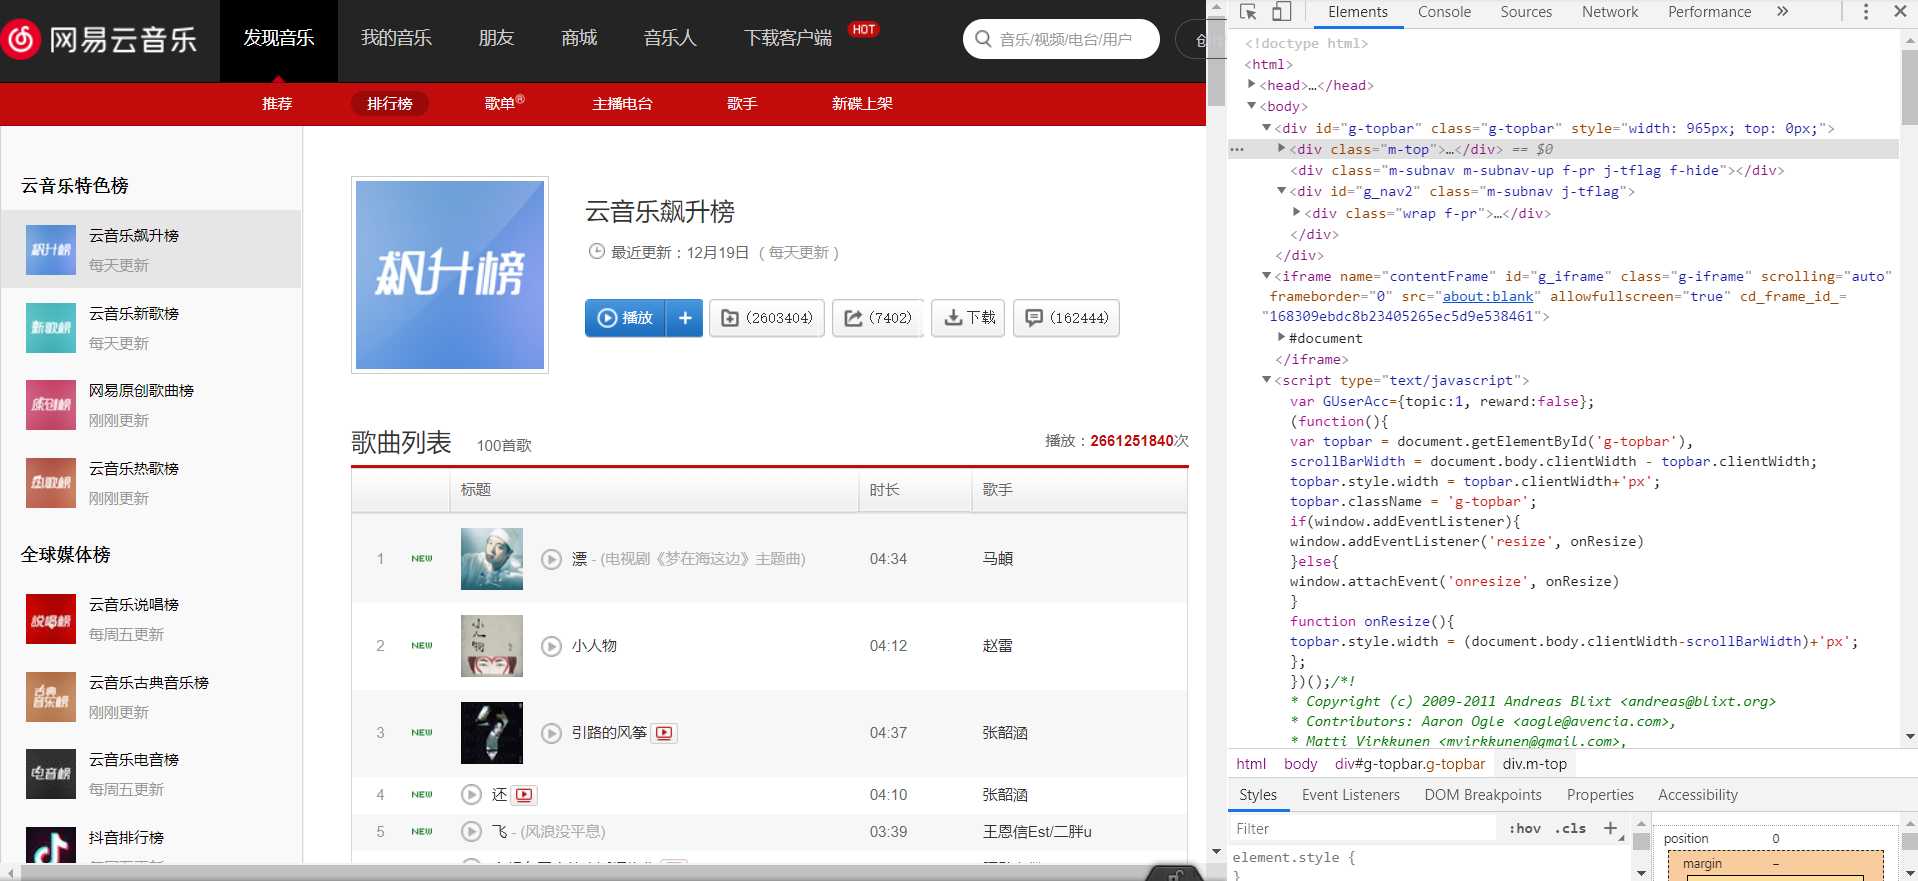Open the 云音乐新歌榜 chart icon

pos(51,328)
